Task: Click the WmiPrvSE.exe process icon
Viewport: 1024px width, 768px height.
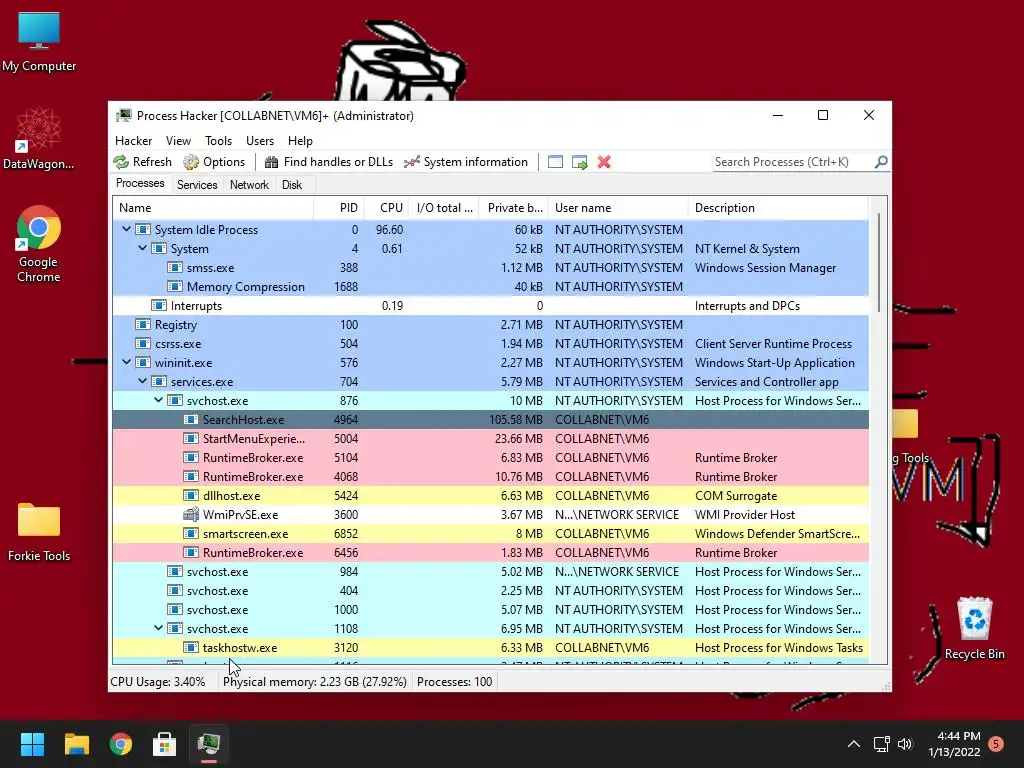Action: coord(191,514)
